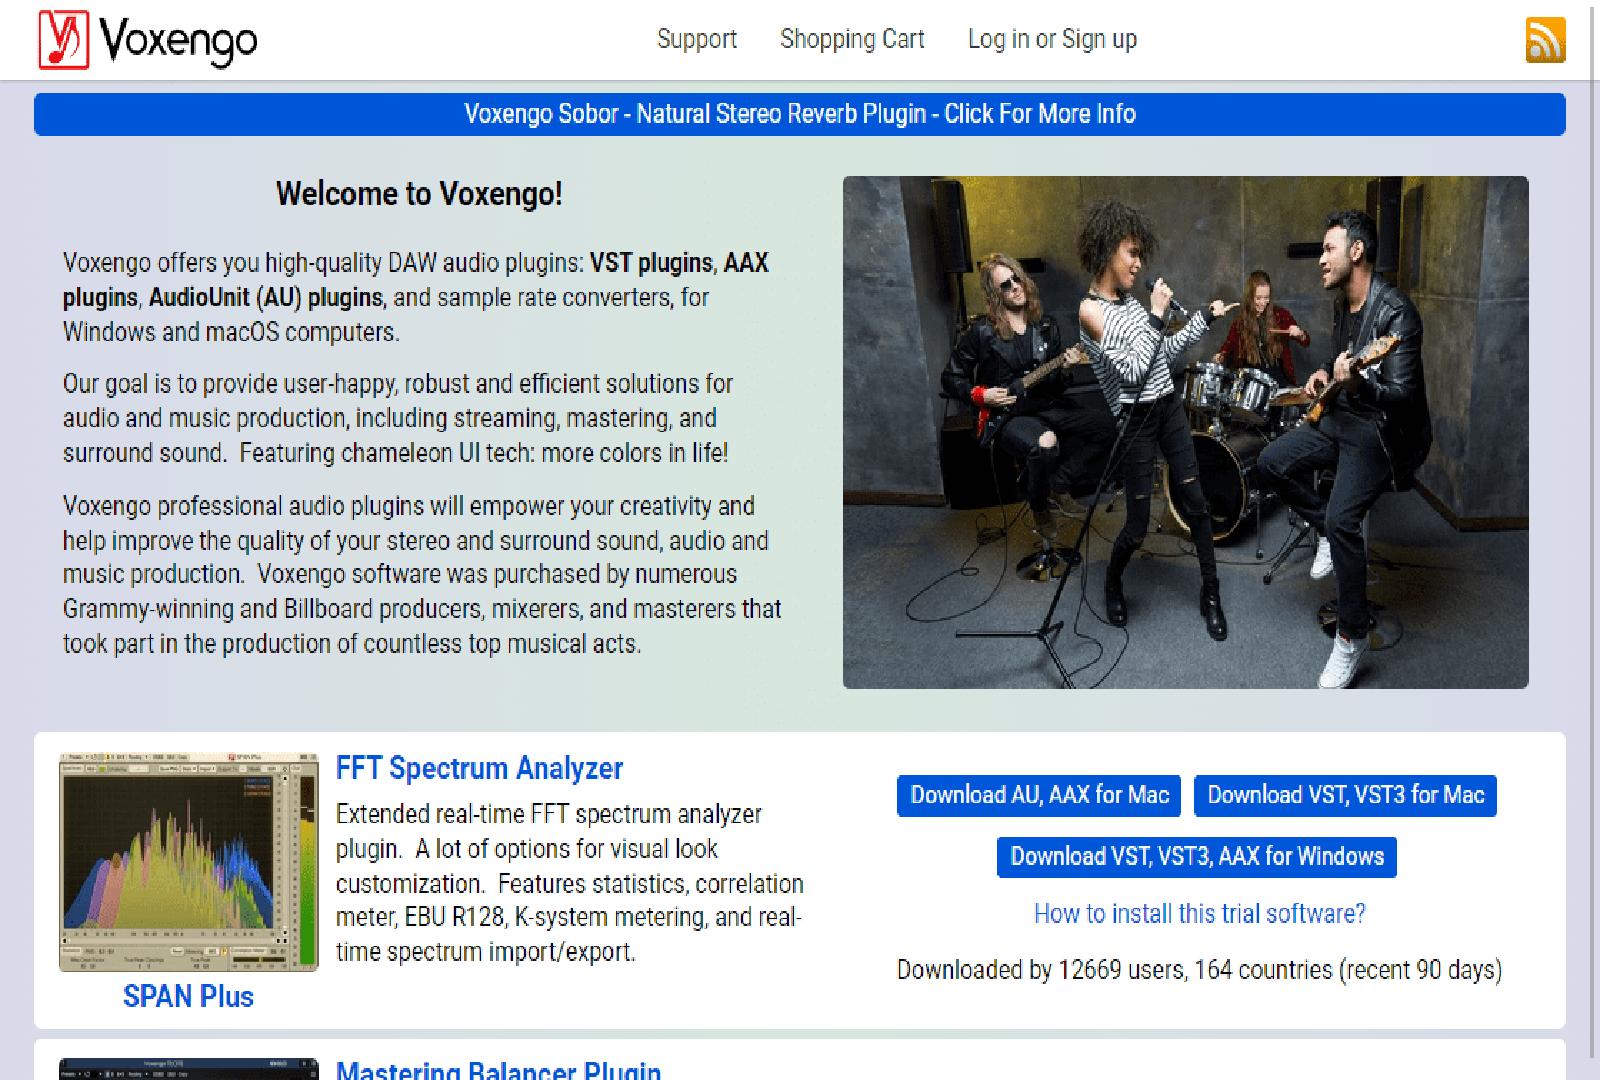1600x1080 pixels.
Task: Click Log in or Sign up
Action: click(1052, 39)
